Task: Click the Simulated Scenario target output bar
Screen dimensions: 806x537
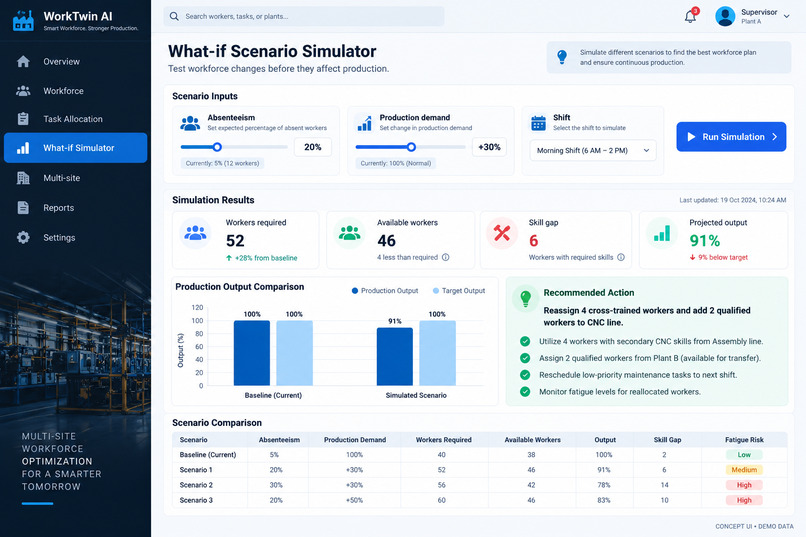Action: [x=437, y=353]
